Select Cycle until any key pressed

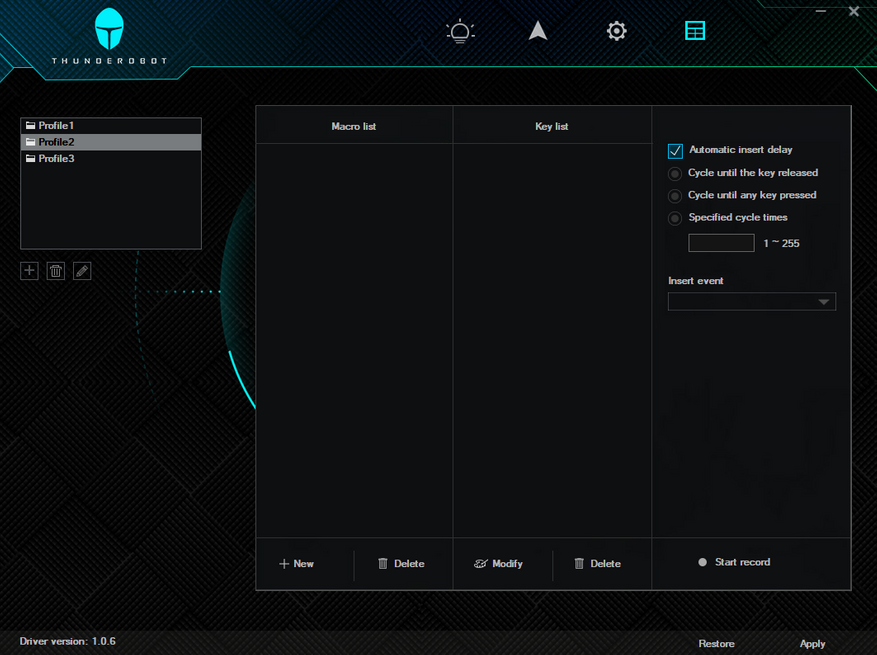[675, 196]
